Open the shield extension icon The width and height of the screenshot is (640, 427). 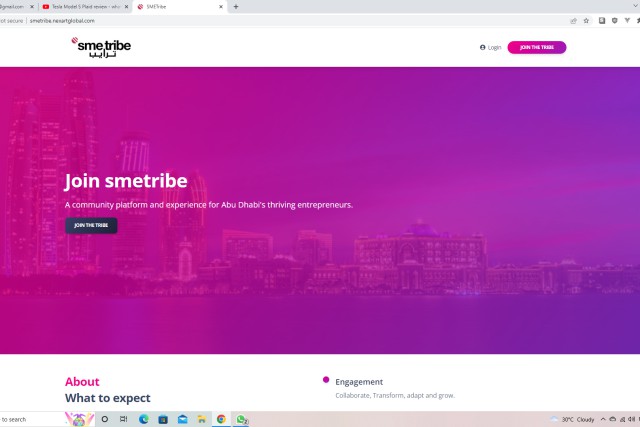[x=614, y=20]
